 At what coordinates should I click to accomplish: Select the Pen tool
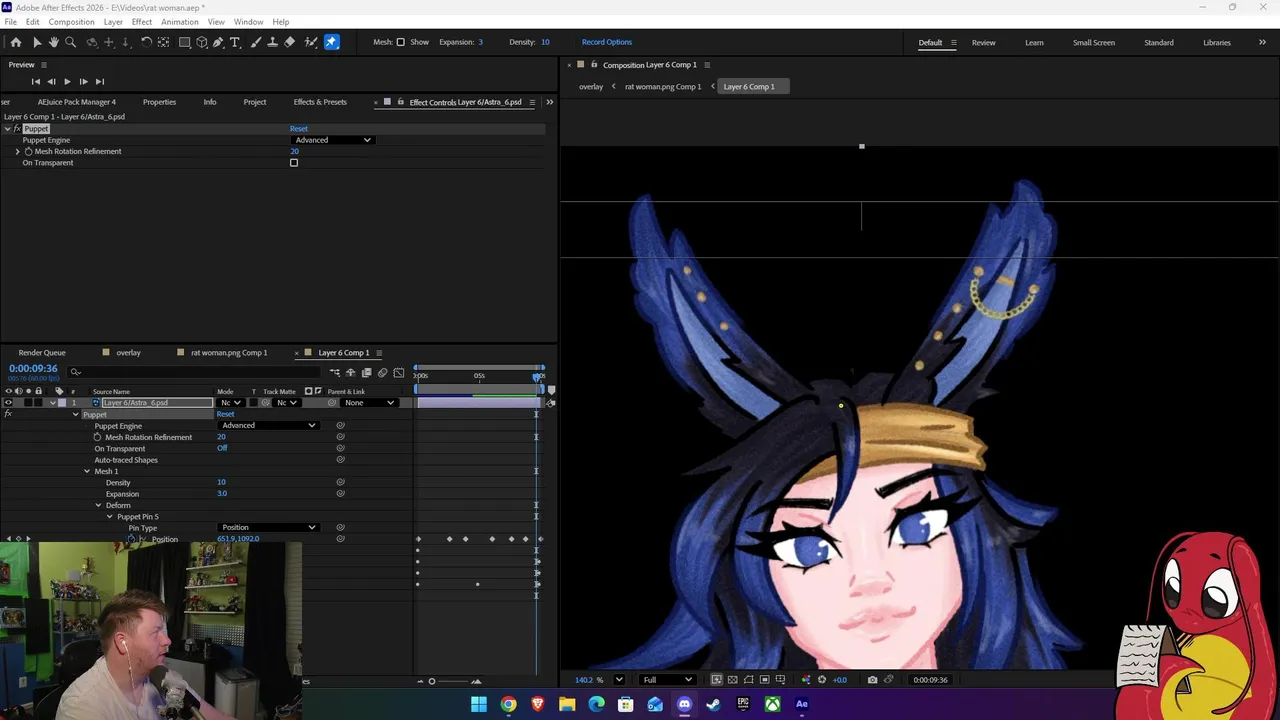[218, 42]
